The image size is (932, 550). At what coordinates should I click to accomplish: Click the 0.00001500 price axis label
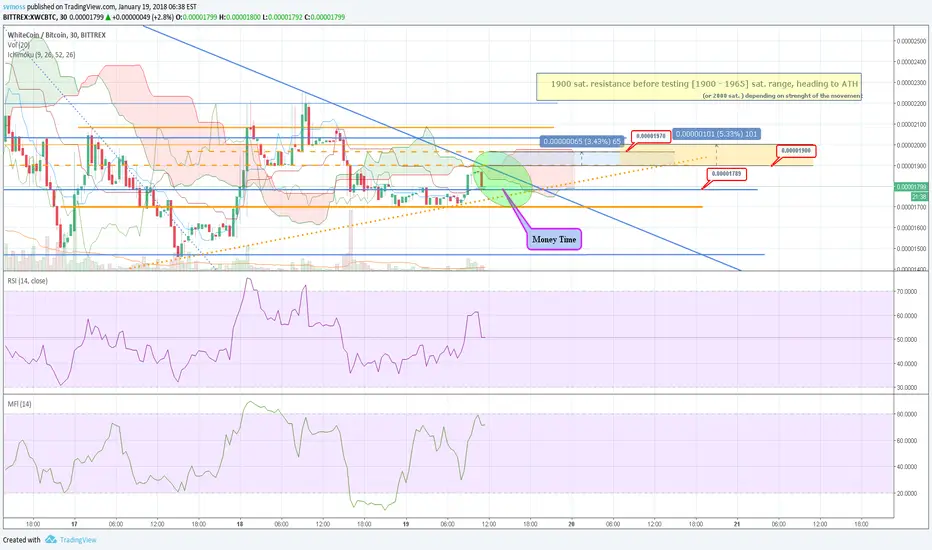point(911,249)
